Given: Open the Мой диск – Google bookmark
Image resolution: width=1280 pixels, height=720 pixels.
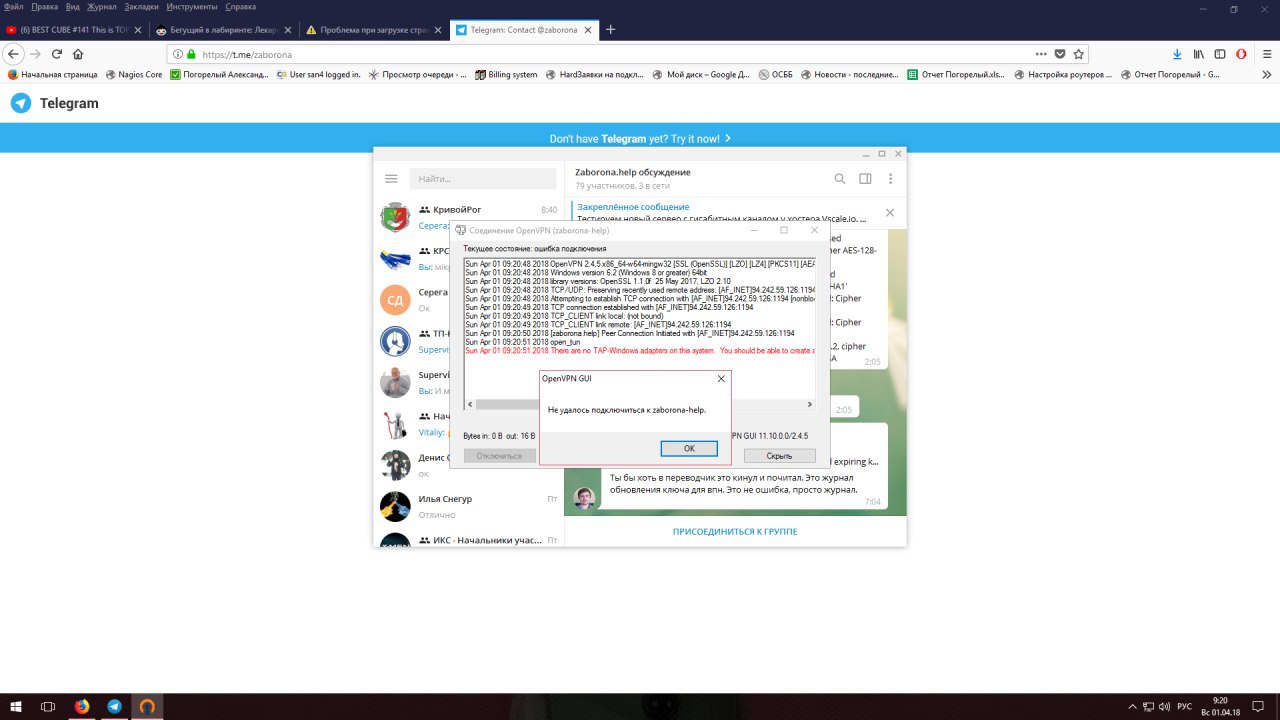Looking at the screenshot, I should coord(701,74).
